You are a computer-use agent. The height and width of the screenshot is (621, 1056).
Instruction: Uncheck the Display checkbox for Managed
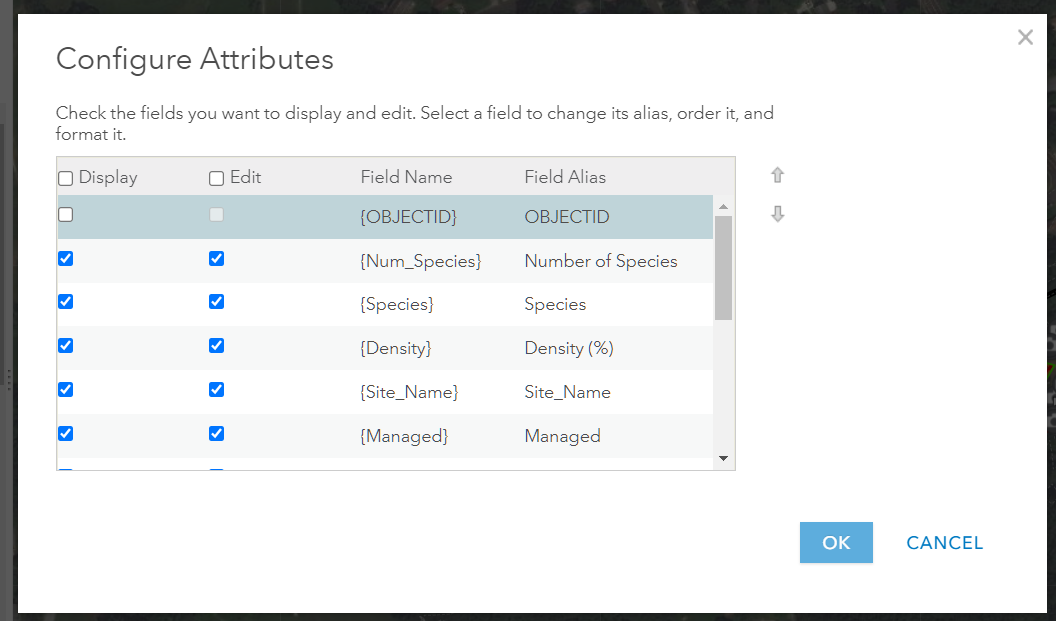tap(65, 433)
